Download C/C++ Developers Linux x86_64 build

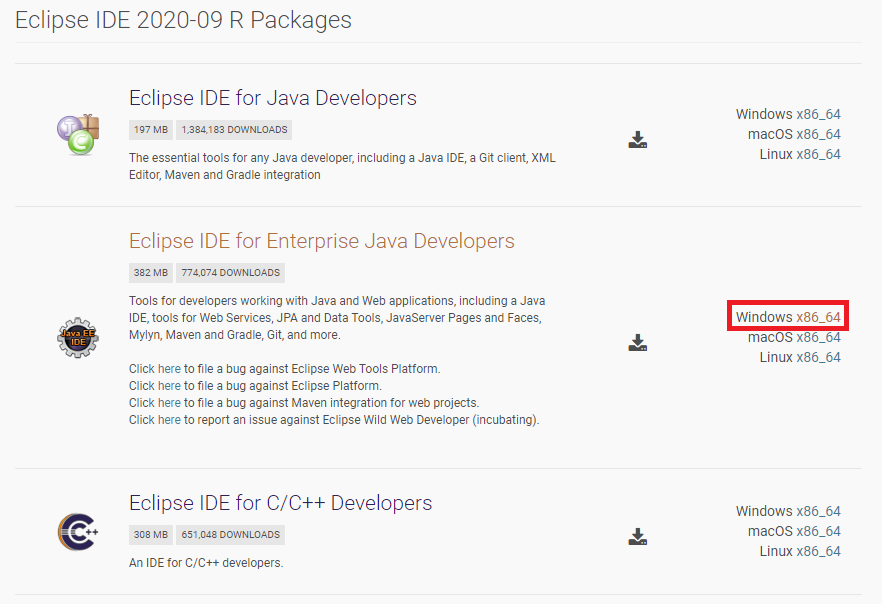(818, 551)
